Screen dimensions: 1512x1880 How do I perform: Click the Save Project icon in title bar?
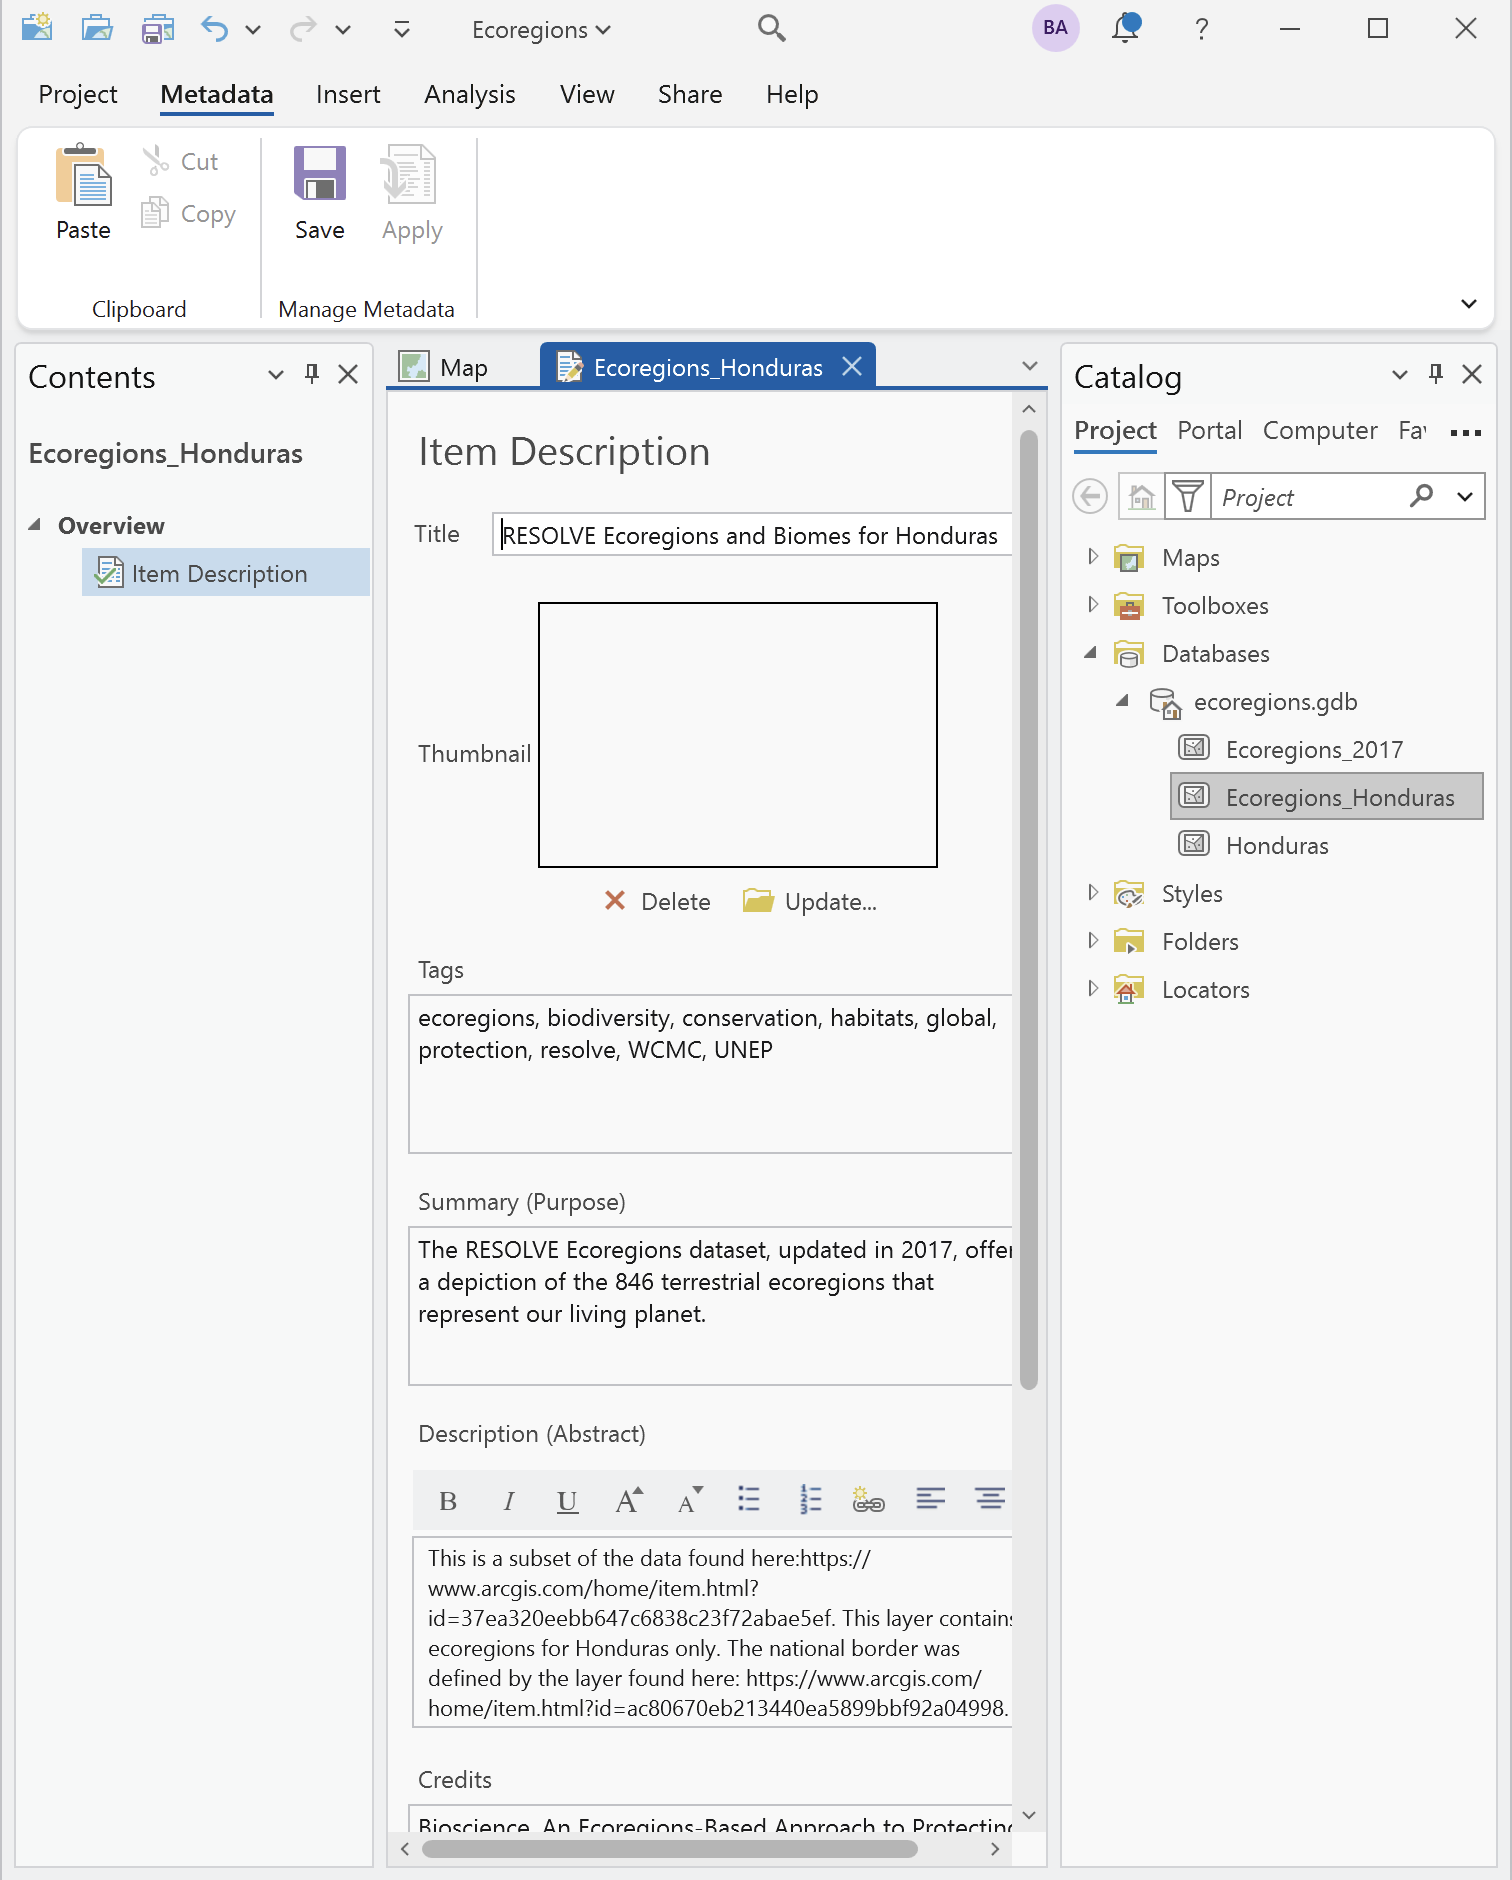coord(157,28)
